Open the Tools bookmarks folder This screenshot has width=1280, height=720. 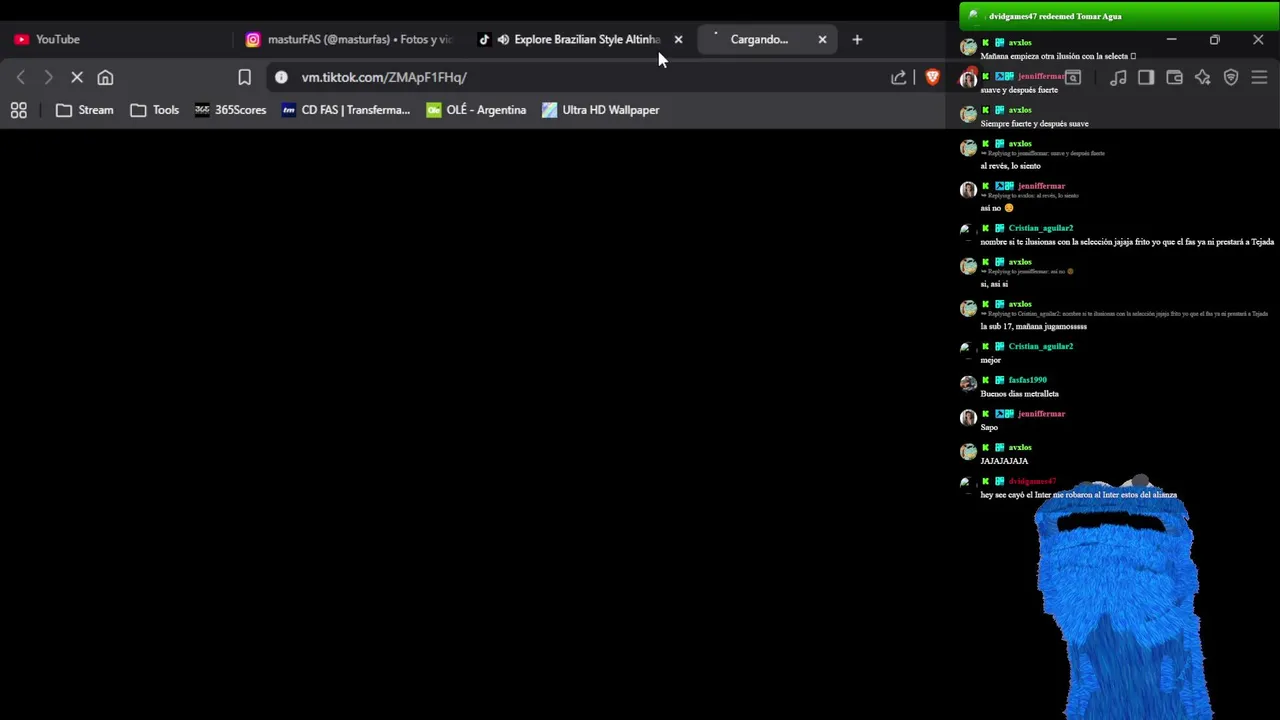[154, 110]
